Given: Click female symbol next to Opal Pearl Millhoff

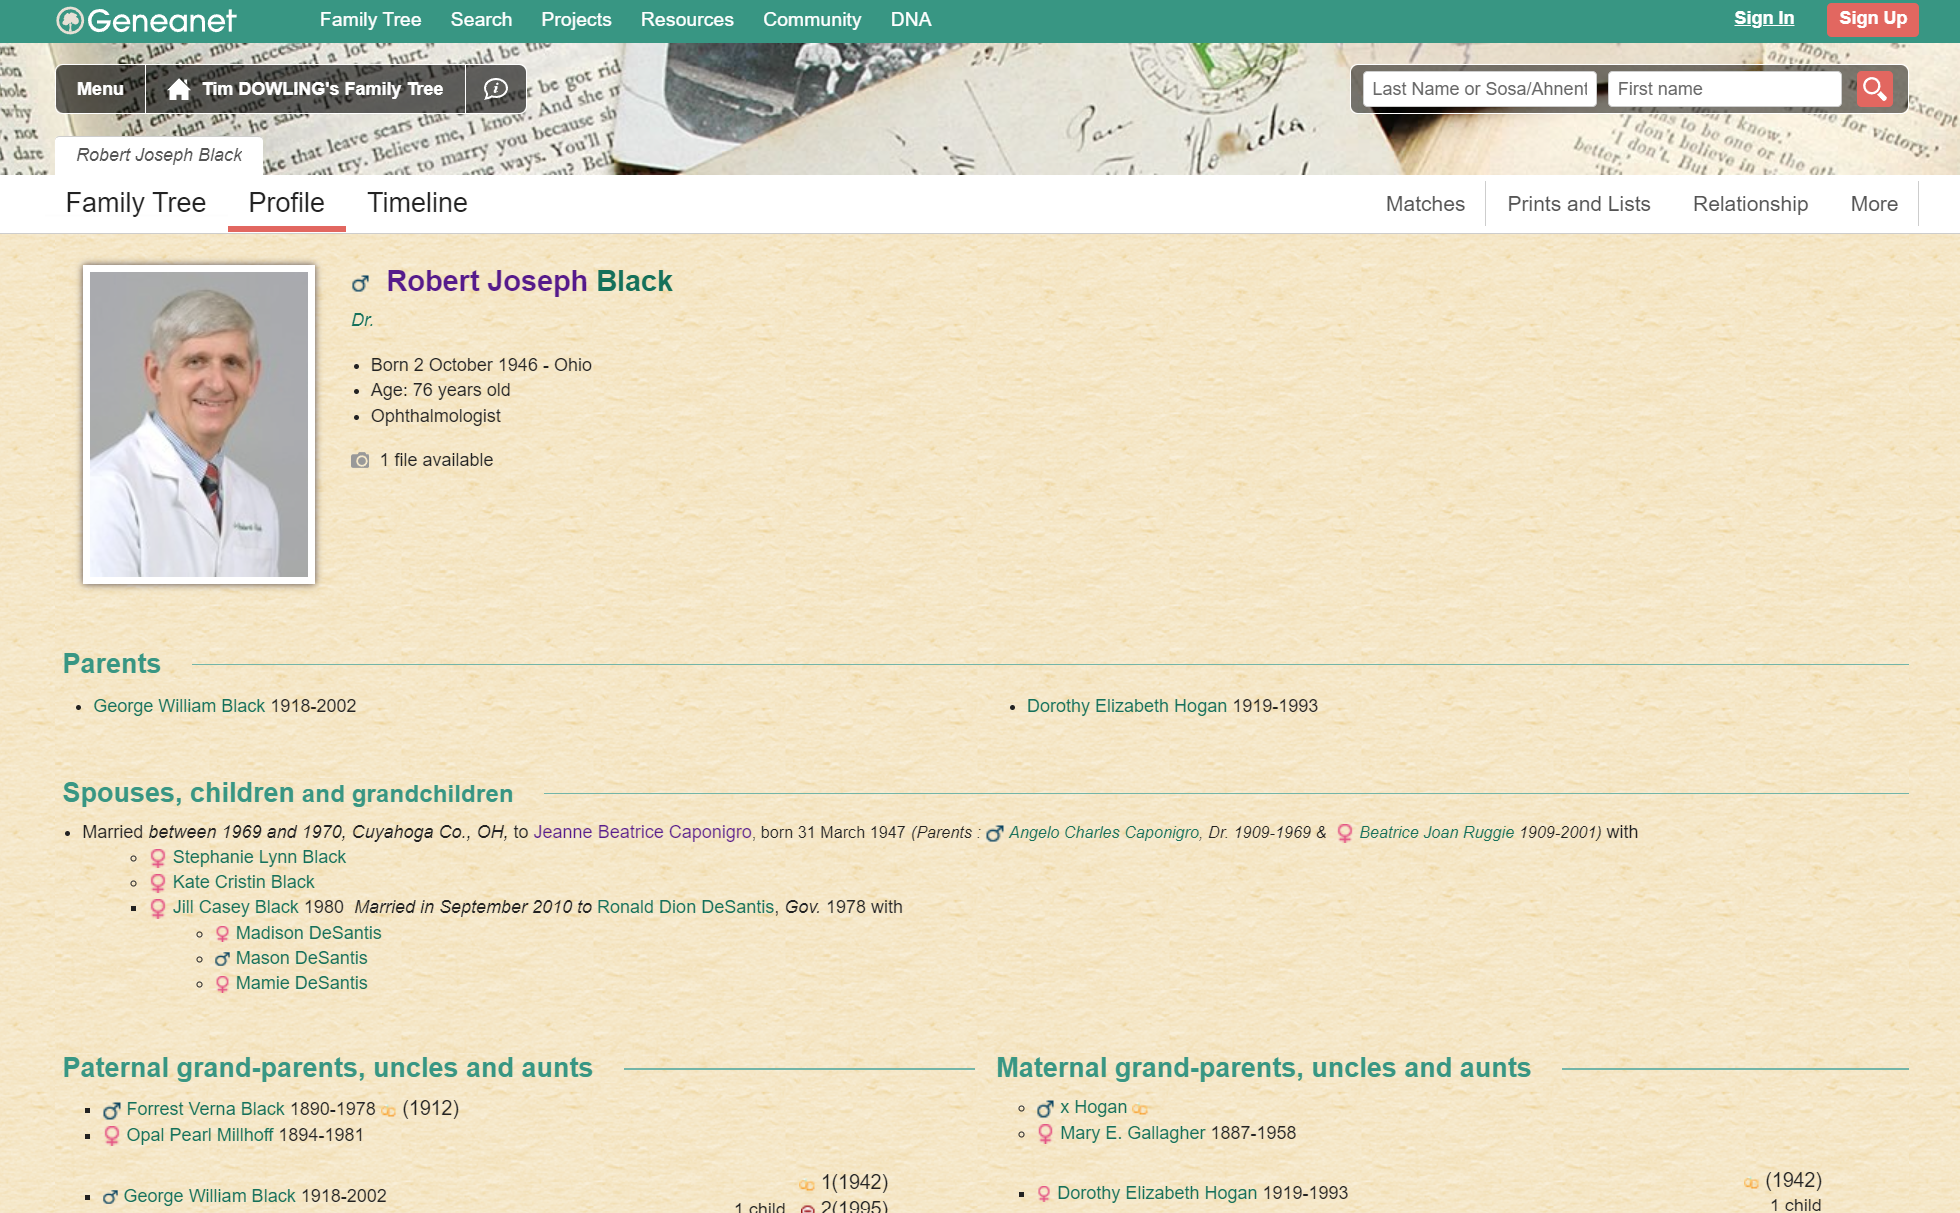Looking at the screenshot, I should [112, 1136].
